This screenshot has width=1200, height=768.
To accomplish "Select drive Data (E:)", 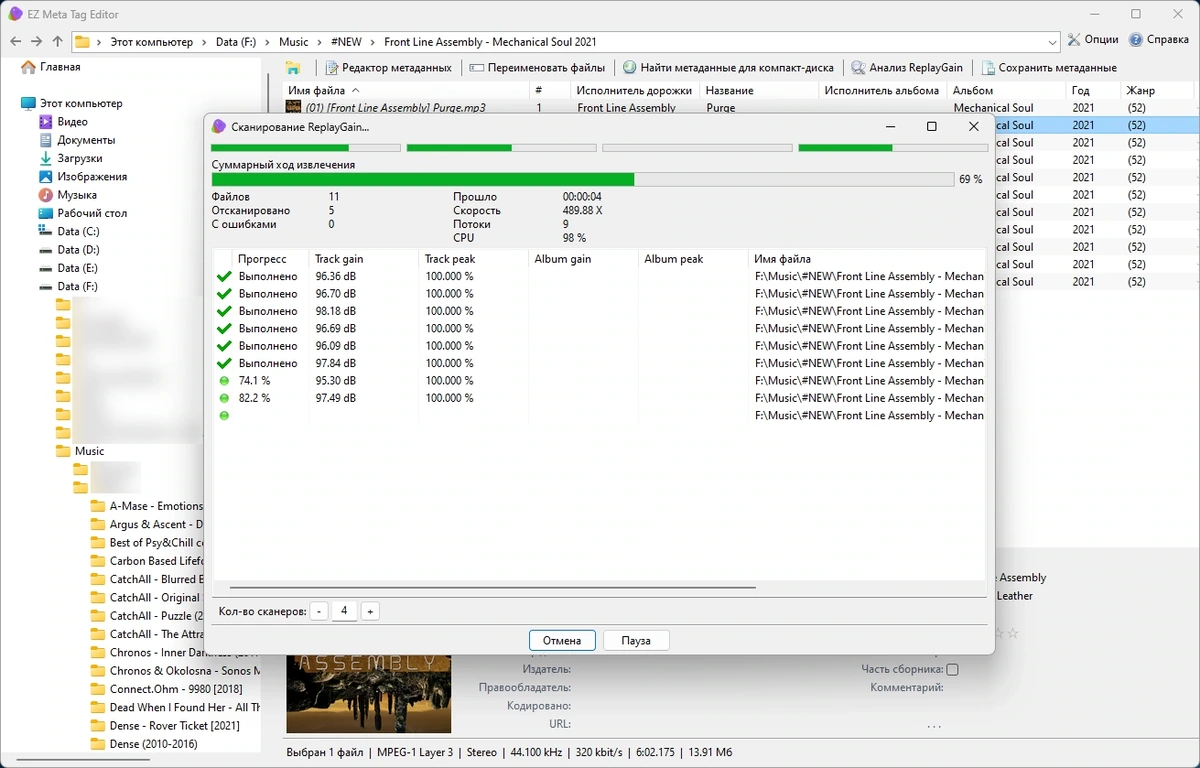I will (69, 268).
